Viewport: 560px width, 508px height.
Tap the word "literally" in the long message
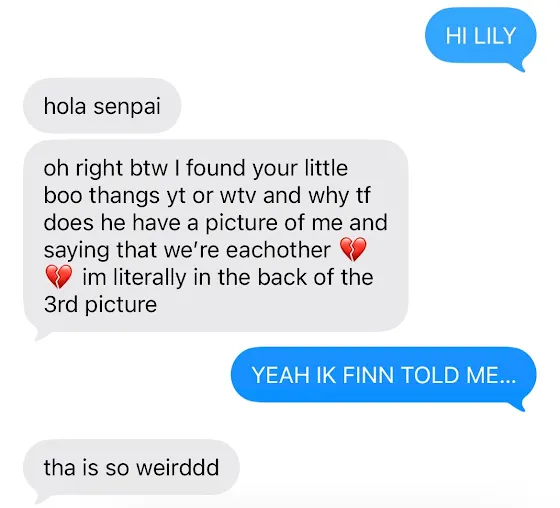pyautogui.click(x=150, y=277)
